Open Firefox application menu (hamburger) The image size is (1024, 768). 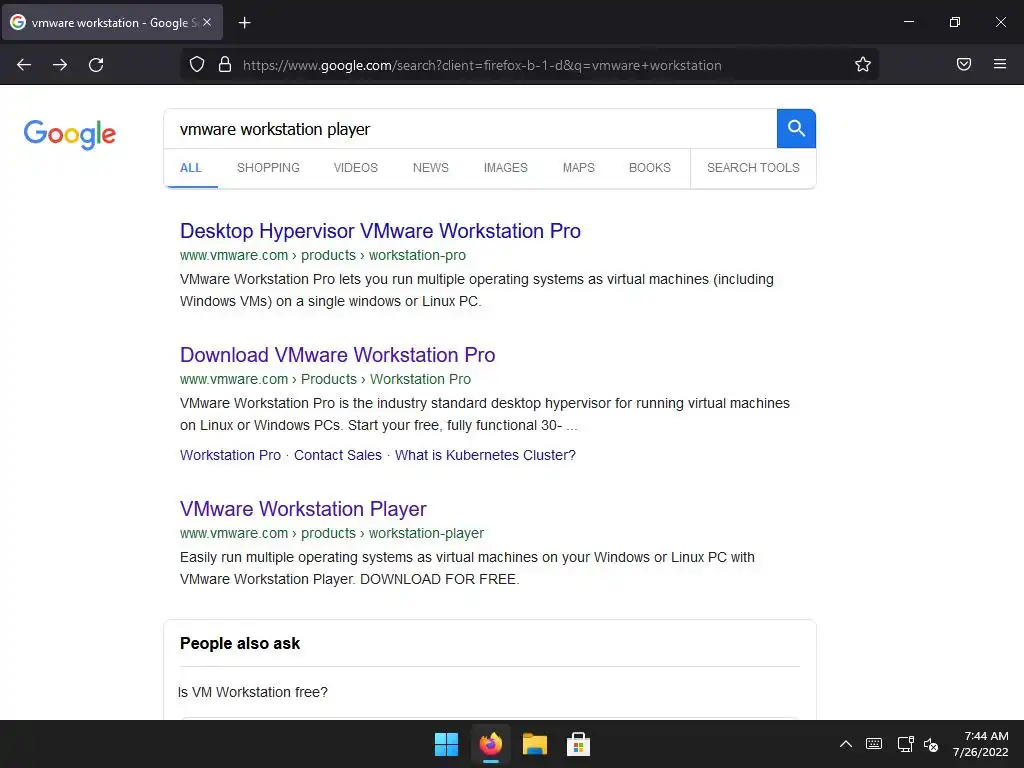[x=1000, y=64]
